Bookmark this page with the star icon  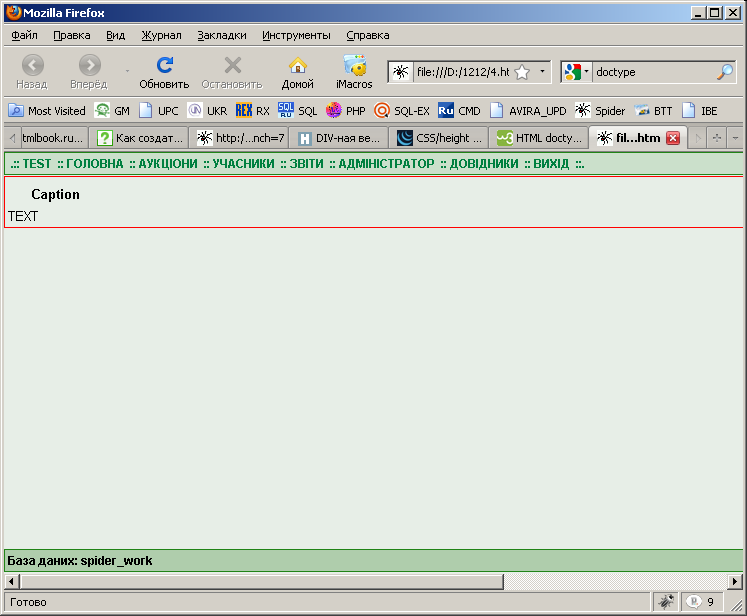522,72
